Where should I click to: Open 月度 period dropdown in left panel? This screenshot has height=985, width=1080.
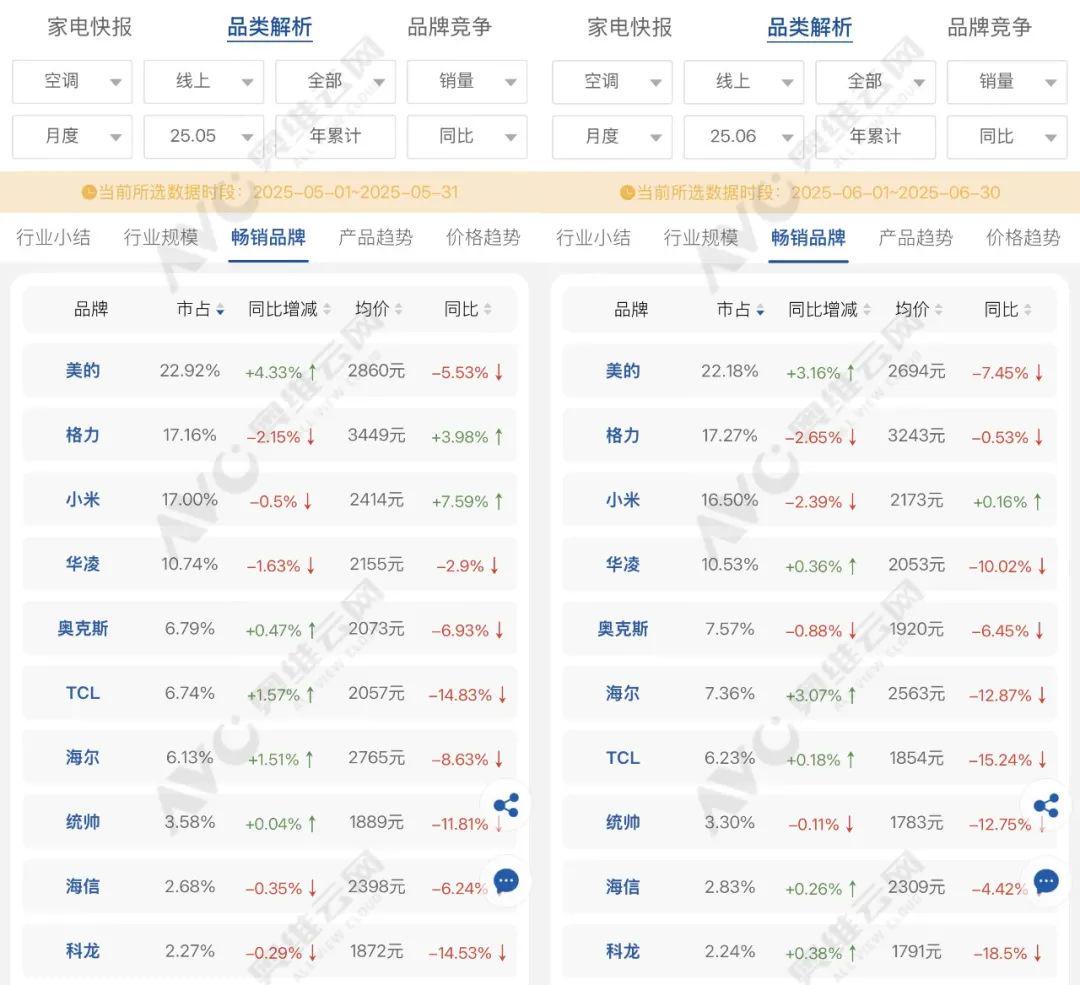(72, 136)
